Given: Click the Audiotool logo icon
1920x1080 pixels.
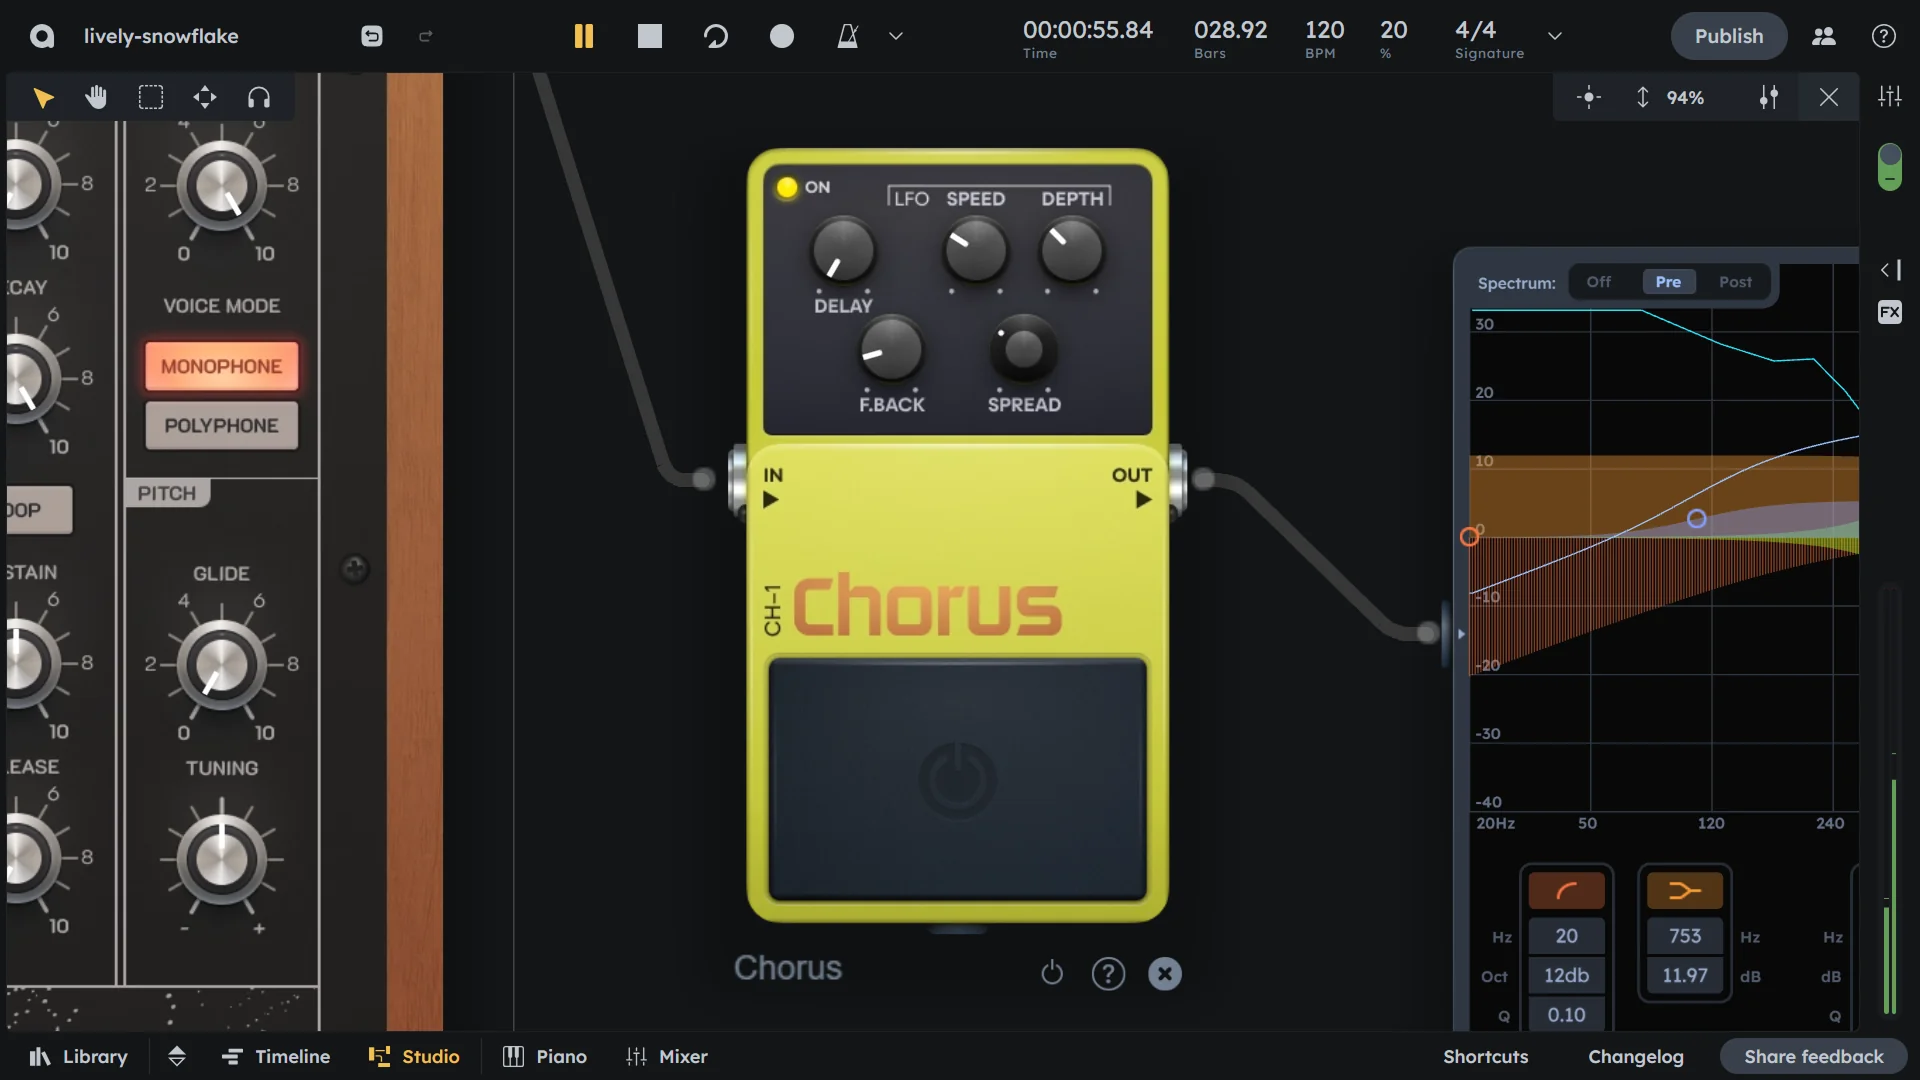Looking at the screenshot, I should [x=41, y=36].
